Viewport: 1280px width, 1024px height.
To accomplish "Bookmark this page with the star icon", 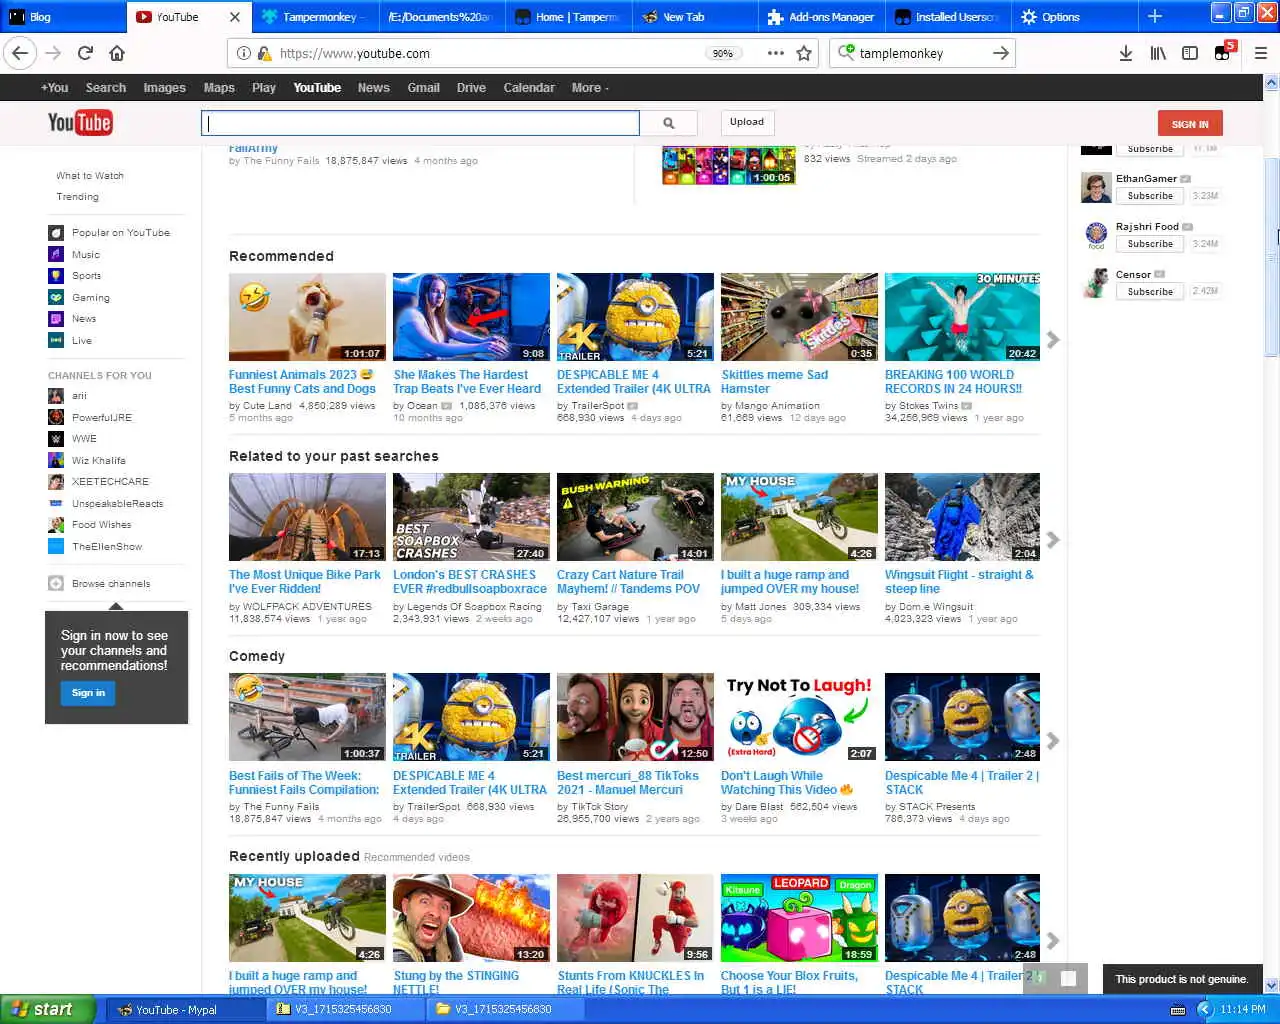I will tap(804, 53).
